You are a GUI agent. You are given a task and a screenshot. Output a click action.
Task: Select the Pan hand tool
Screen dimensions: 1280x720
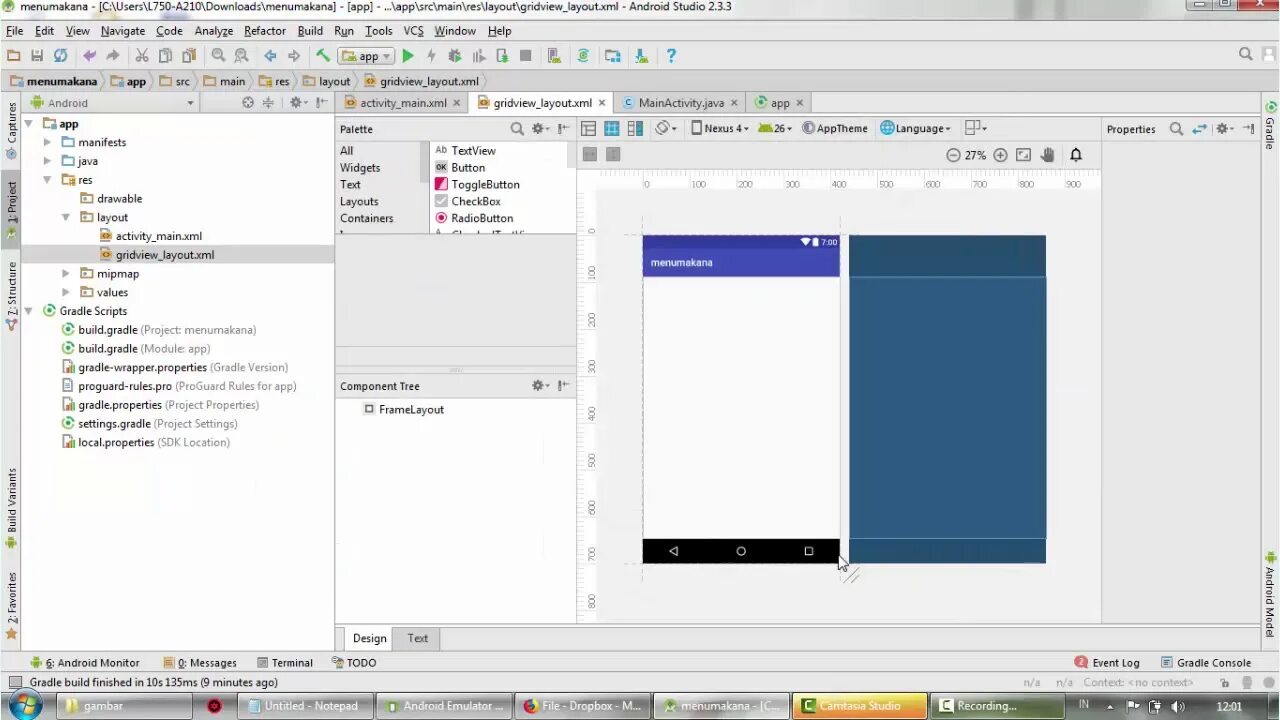1047,155
